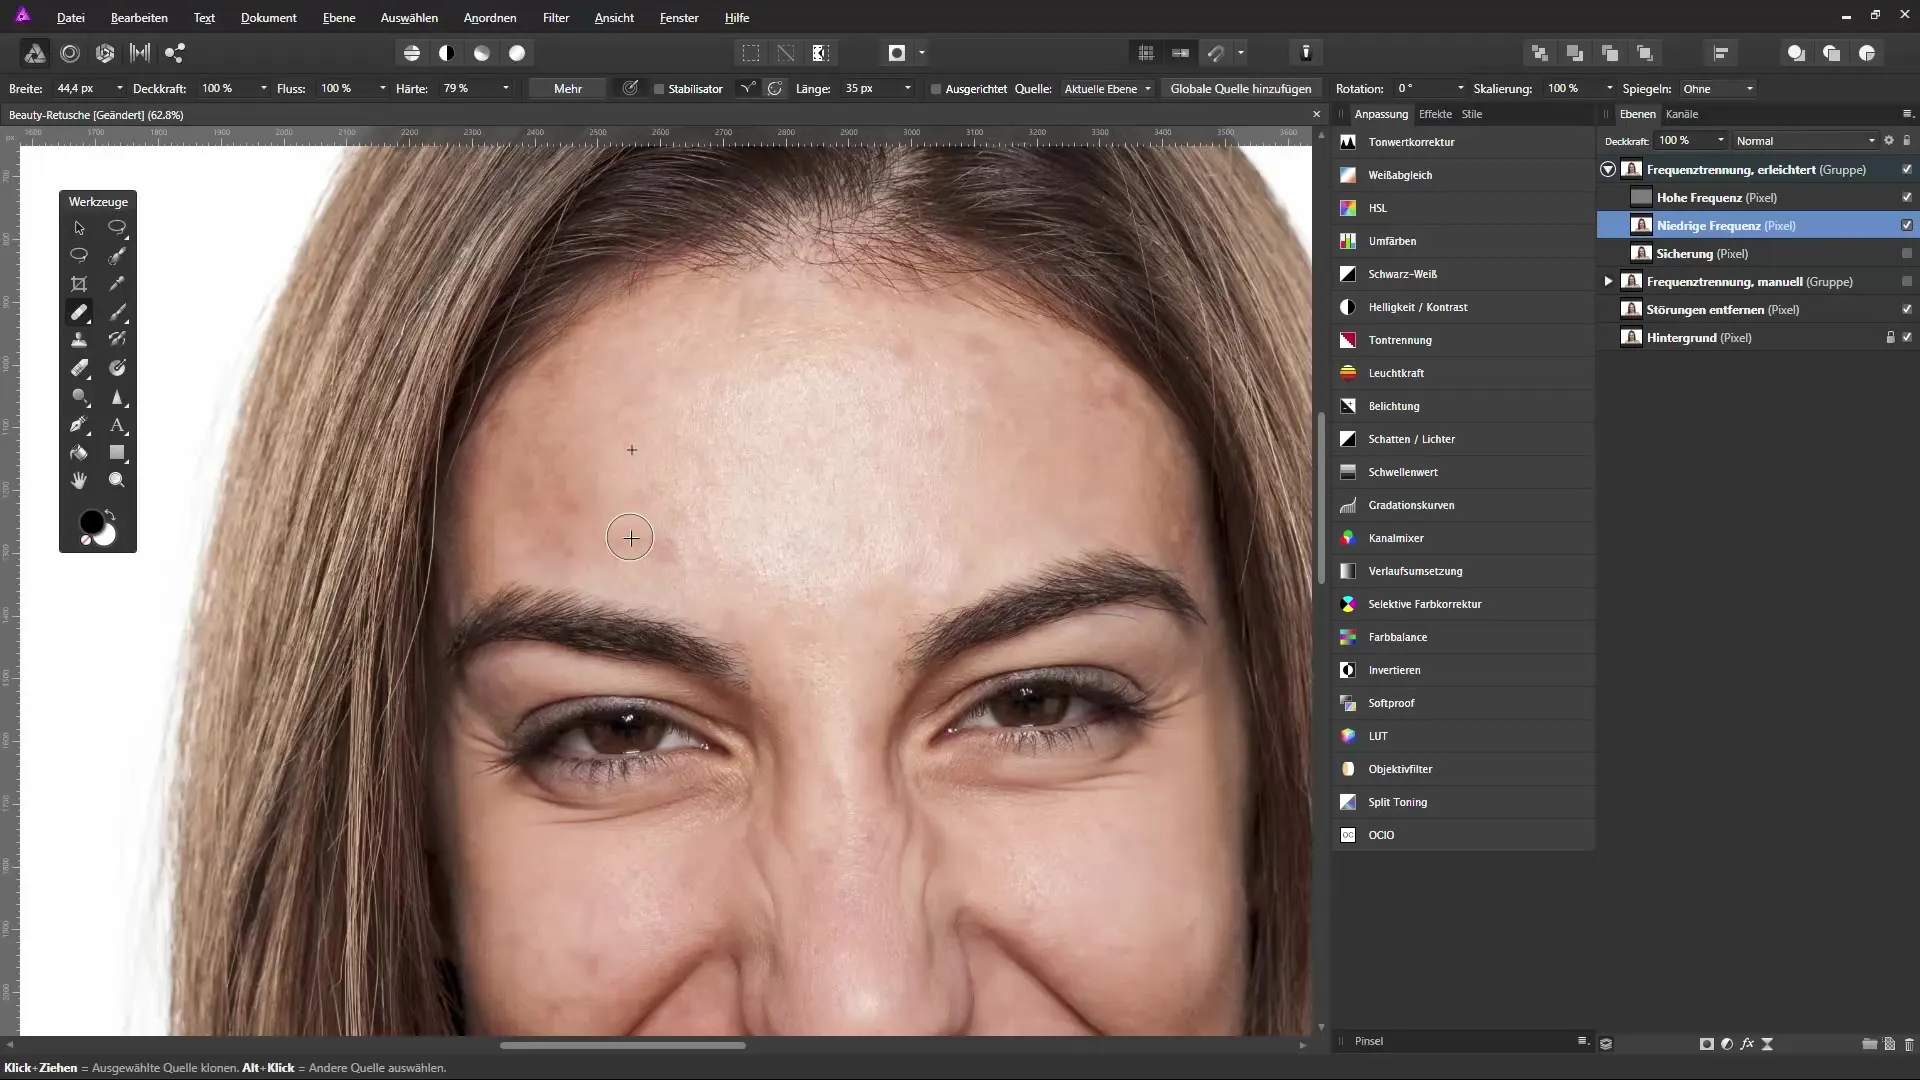This screenshot has width=1920, height=1080.
Task: Delete layer with trash icon
Action: point(1908,1043)
